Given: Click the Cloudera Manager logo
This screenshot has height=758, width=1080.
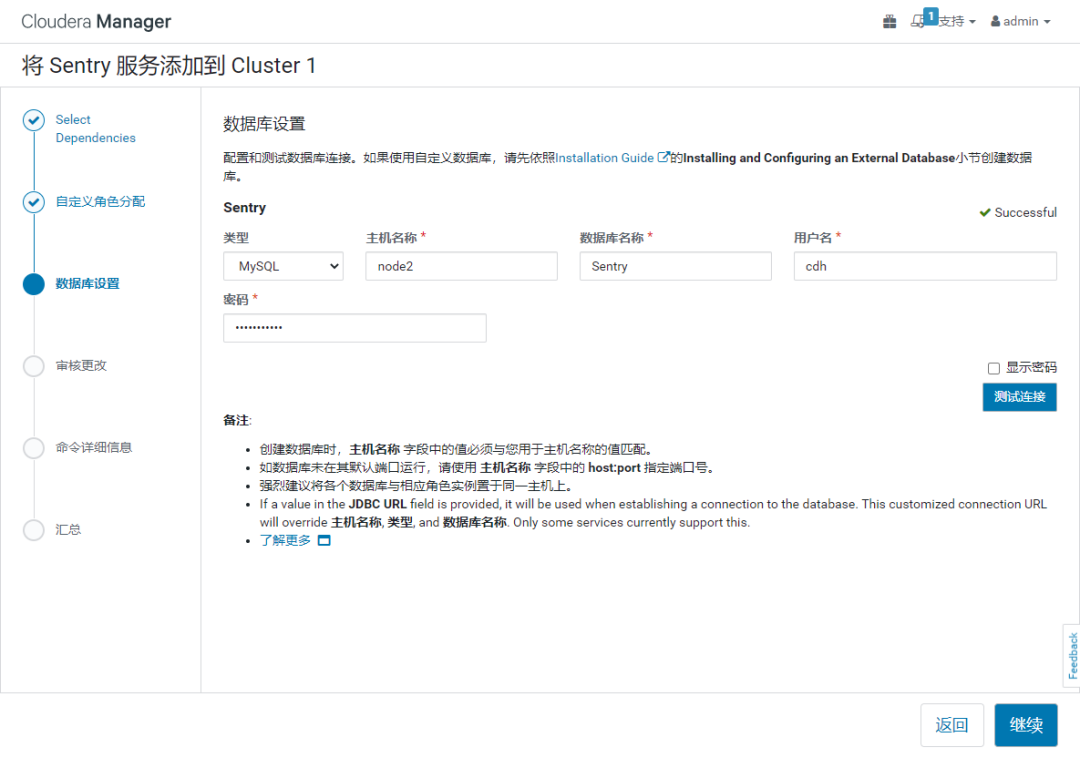Looking at the screenshot, I should [96, 21].
